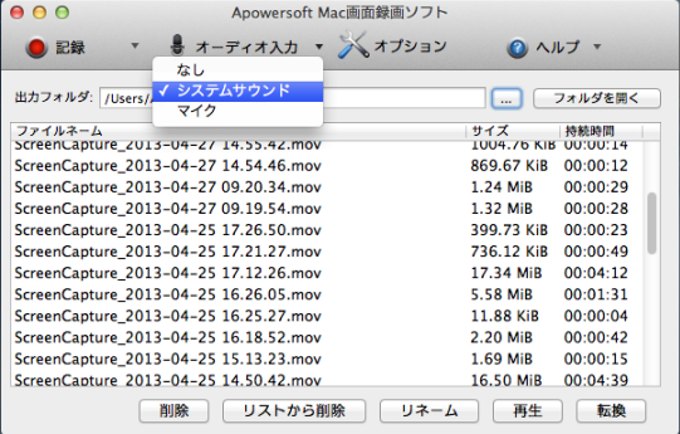The width and height of the screenshot is (680, 434).
Task: Click the 2.20 MiB size cell
Action: [x=501, y=338]
